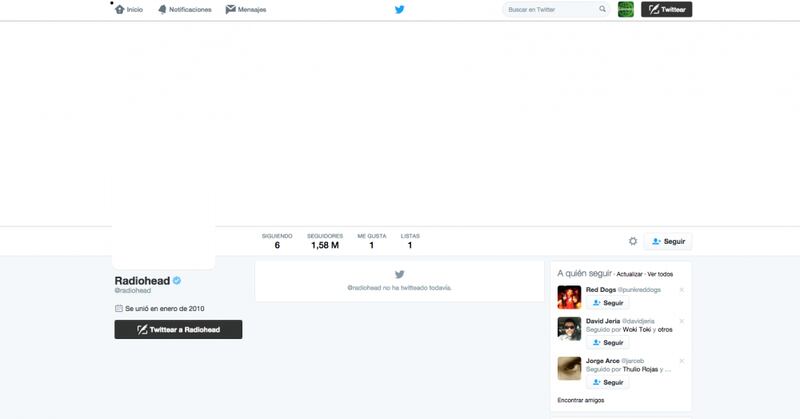
Task: Click the A quién seguir heading
Action: pyautogui.click(x=584, y=274)
